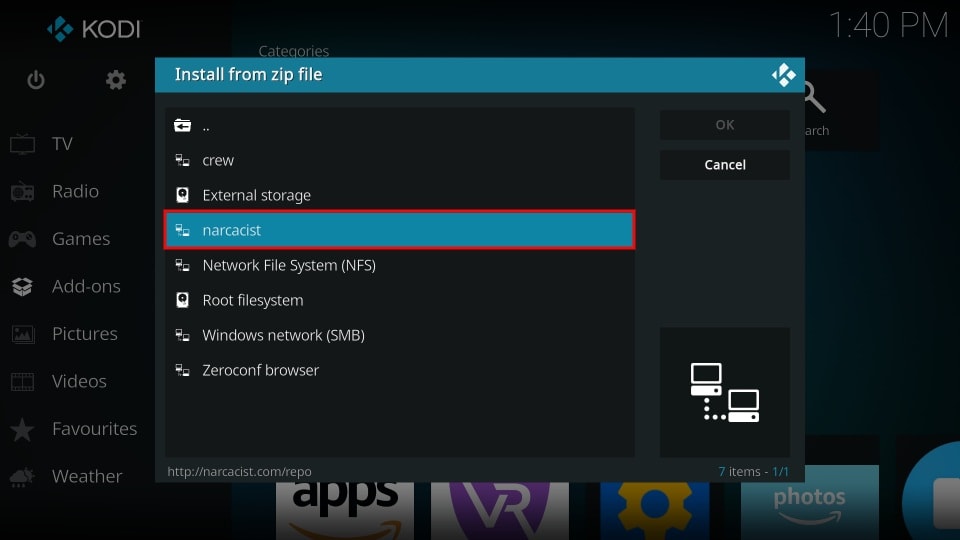Image resolution: width=960 pixels, height=540 pixels.
Task: Select Root filesystem entry
Action: click(399, 300)
